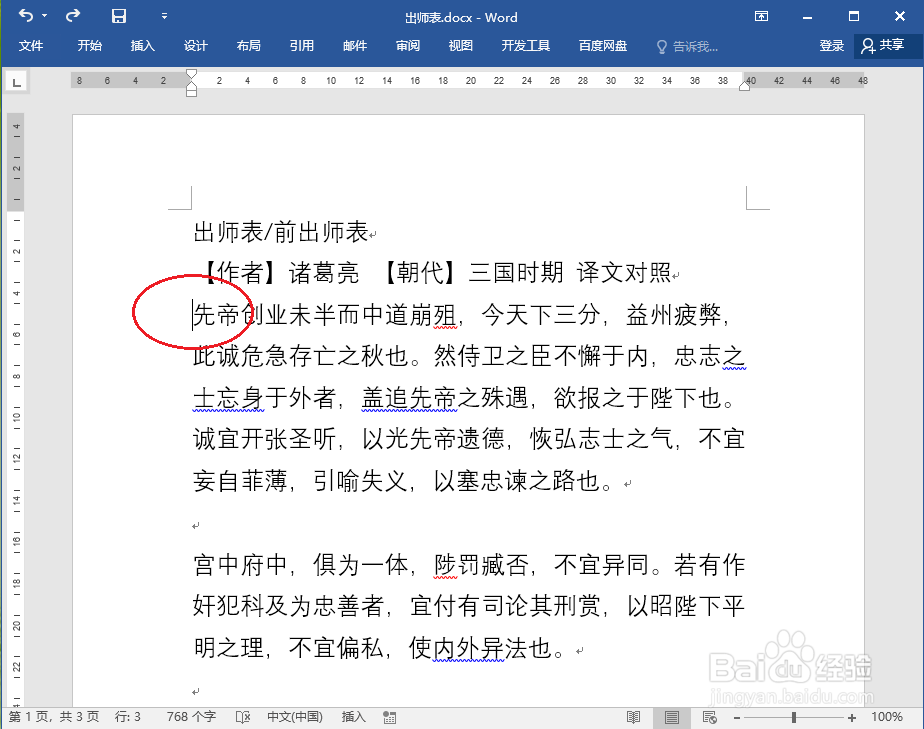Click the 告诉我 Tell Me search box
The width and height of the screenshot is (924, 729).
coord(690,45)
